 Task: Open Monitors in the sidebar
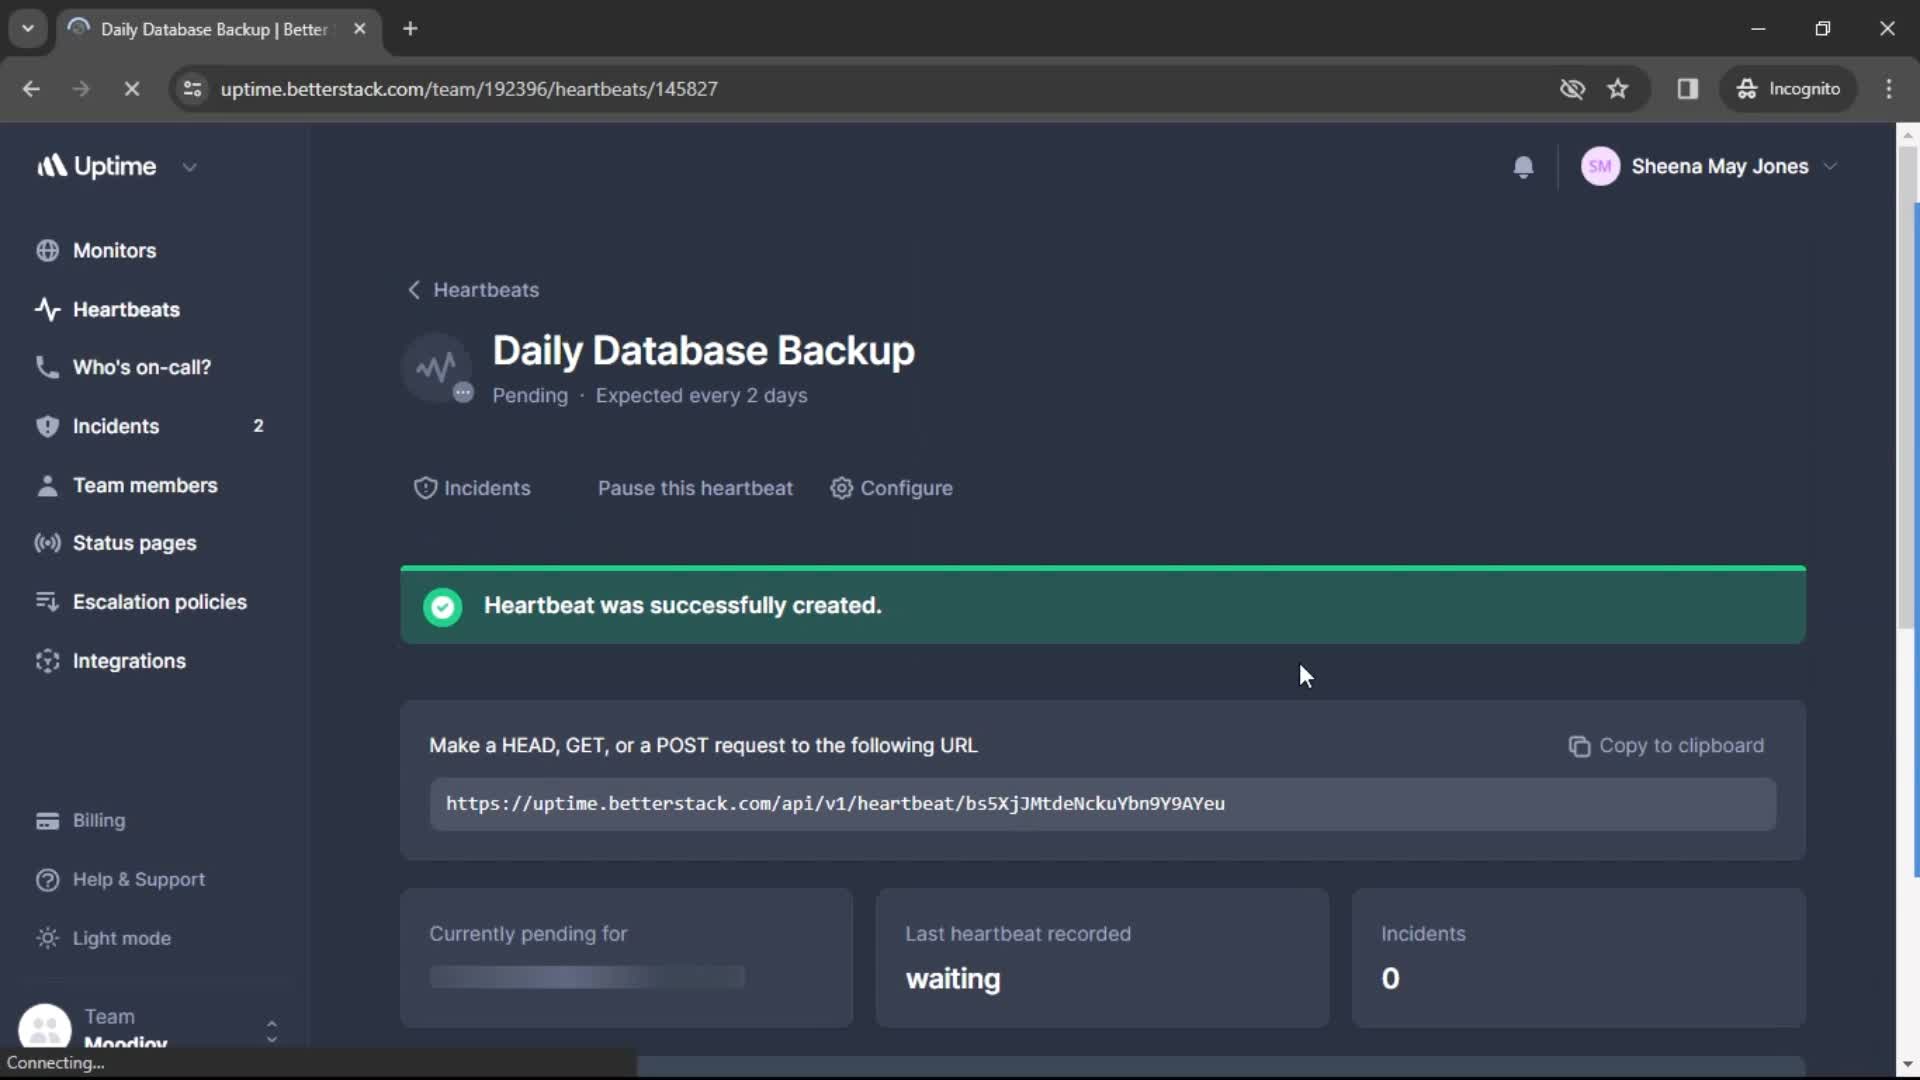[x=114, y=251]
